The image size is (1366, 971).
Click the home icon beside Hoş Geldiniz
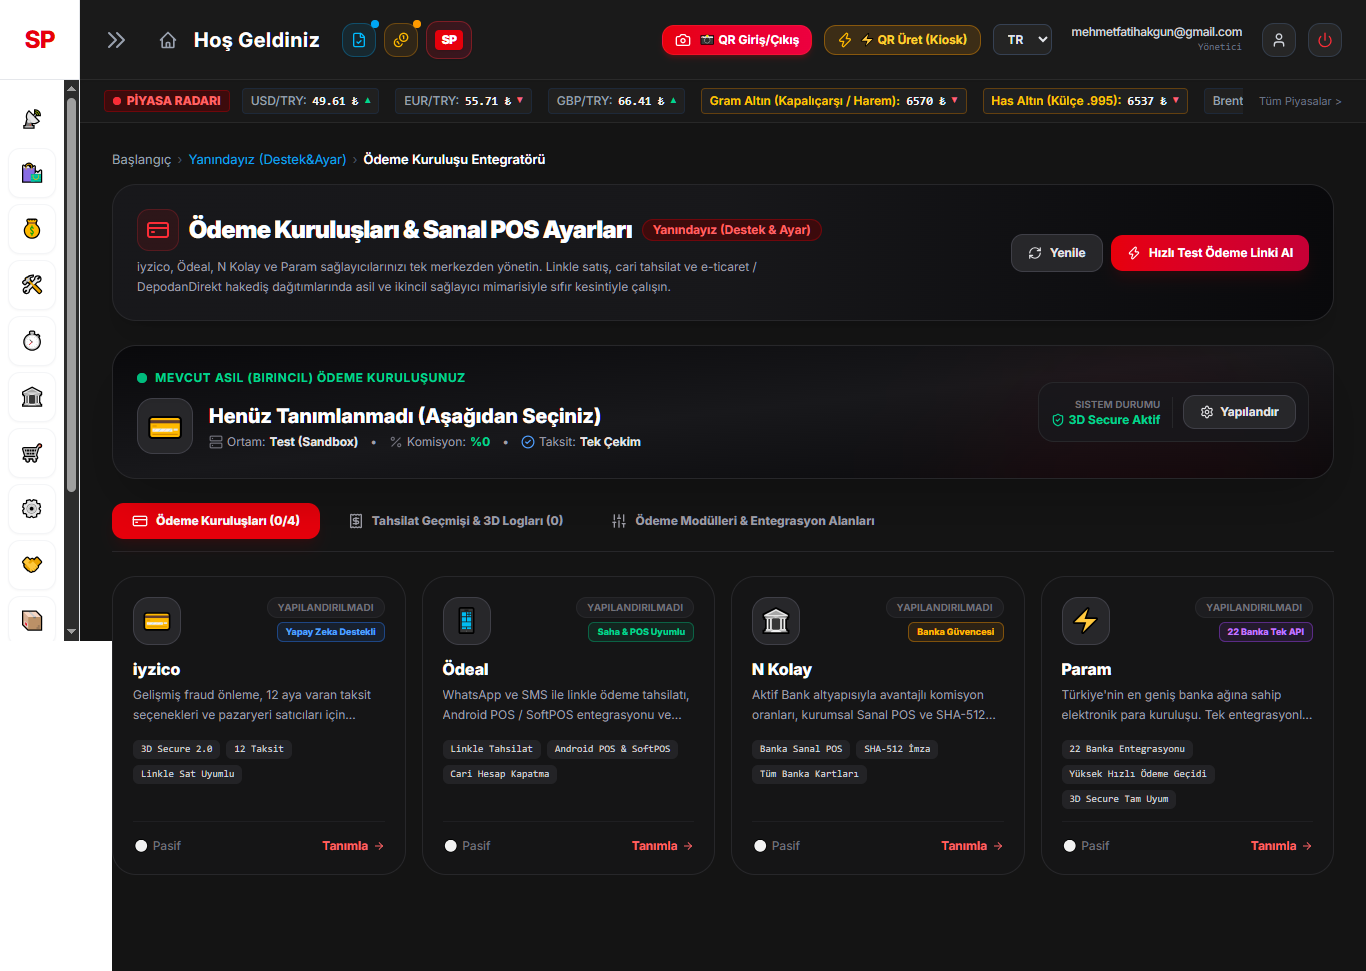[x=168, y=40]
